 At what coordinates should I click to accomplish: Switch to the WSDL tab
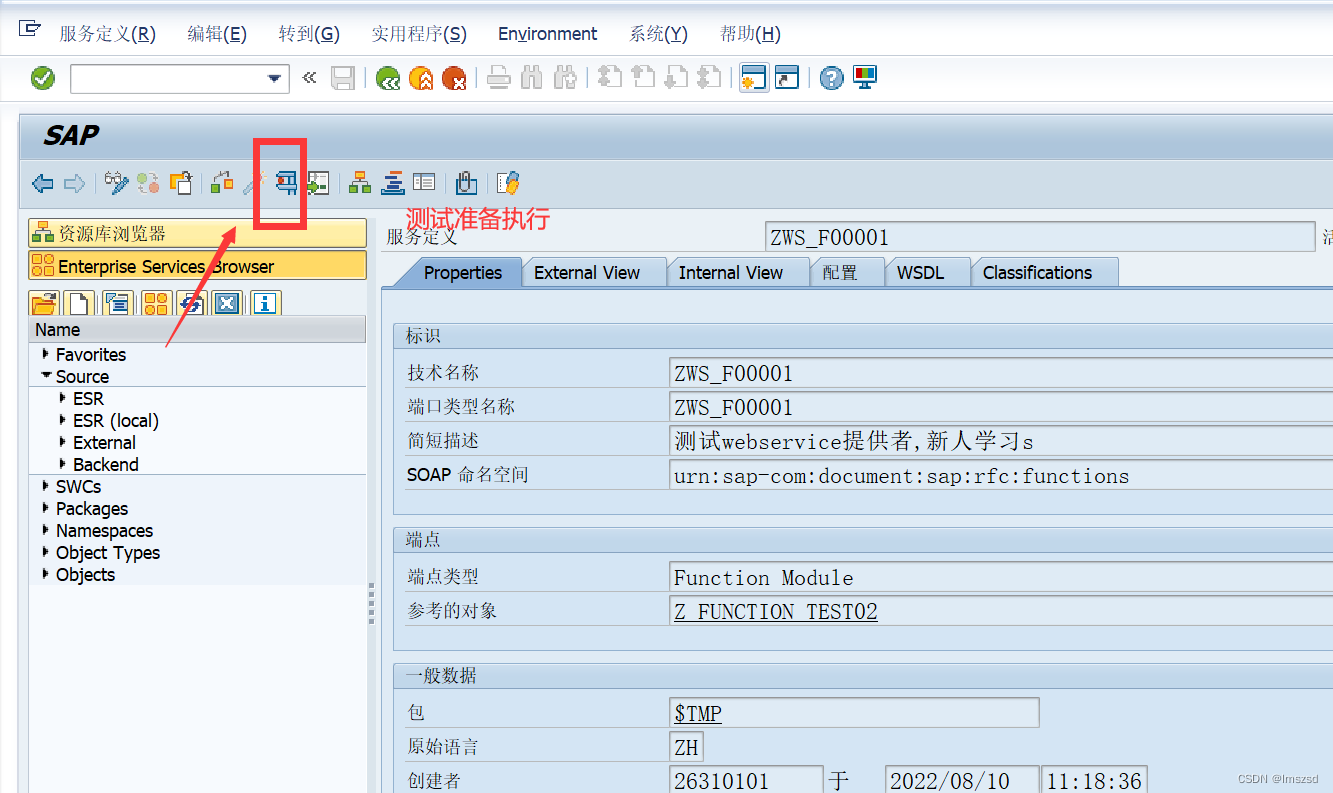(927, 273)
